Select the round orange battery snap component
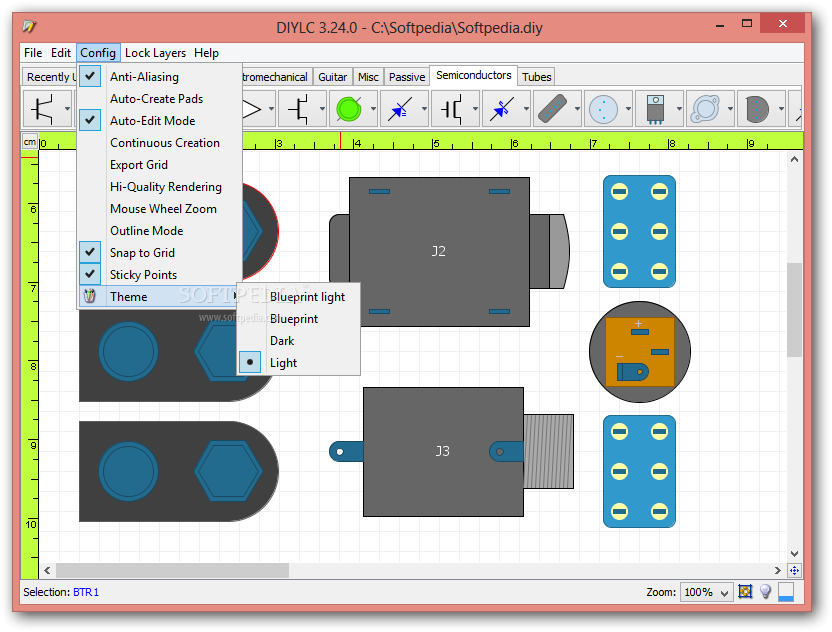Image resolution: width=832 pixels, height=632 pixels. [640, 352]
